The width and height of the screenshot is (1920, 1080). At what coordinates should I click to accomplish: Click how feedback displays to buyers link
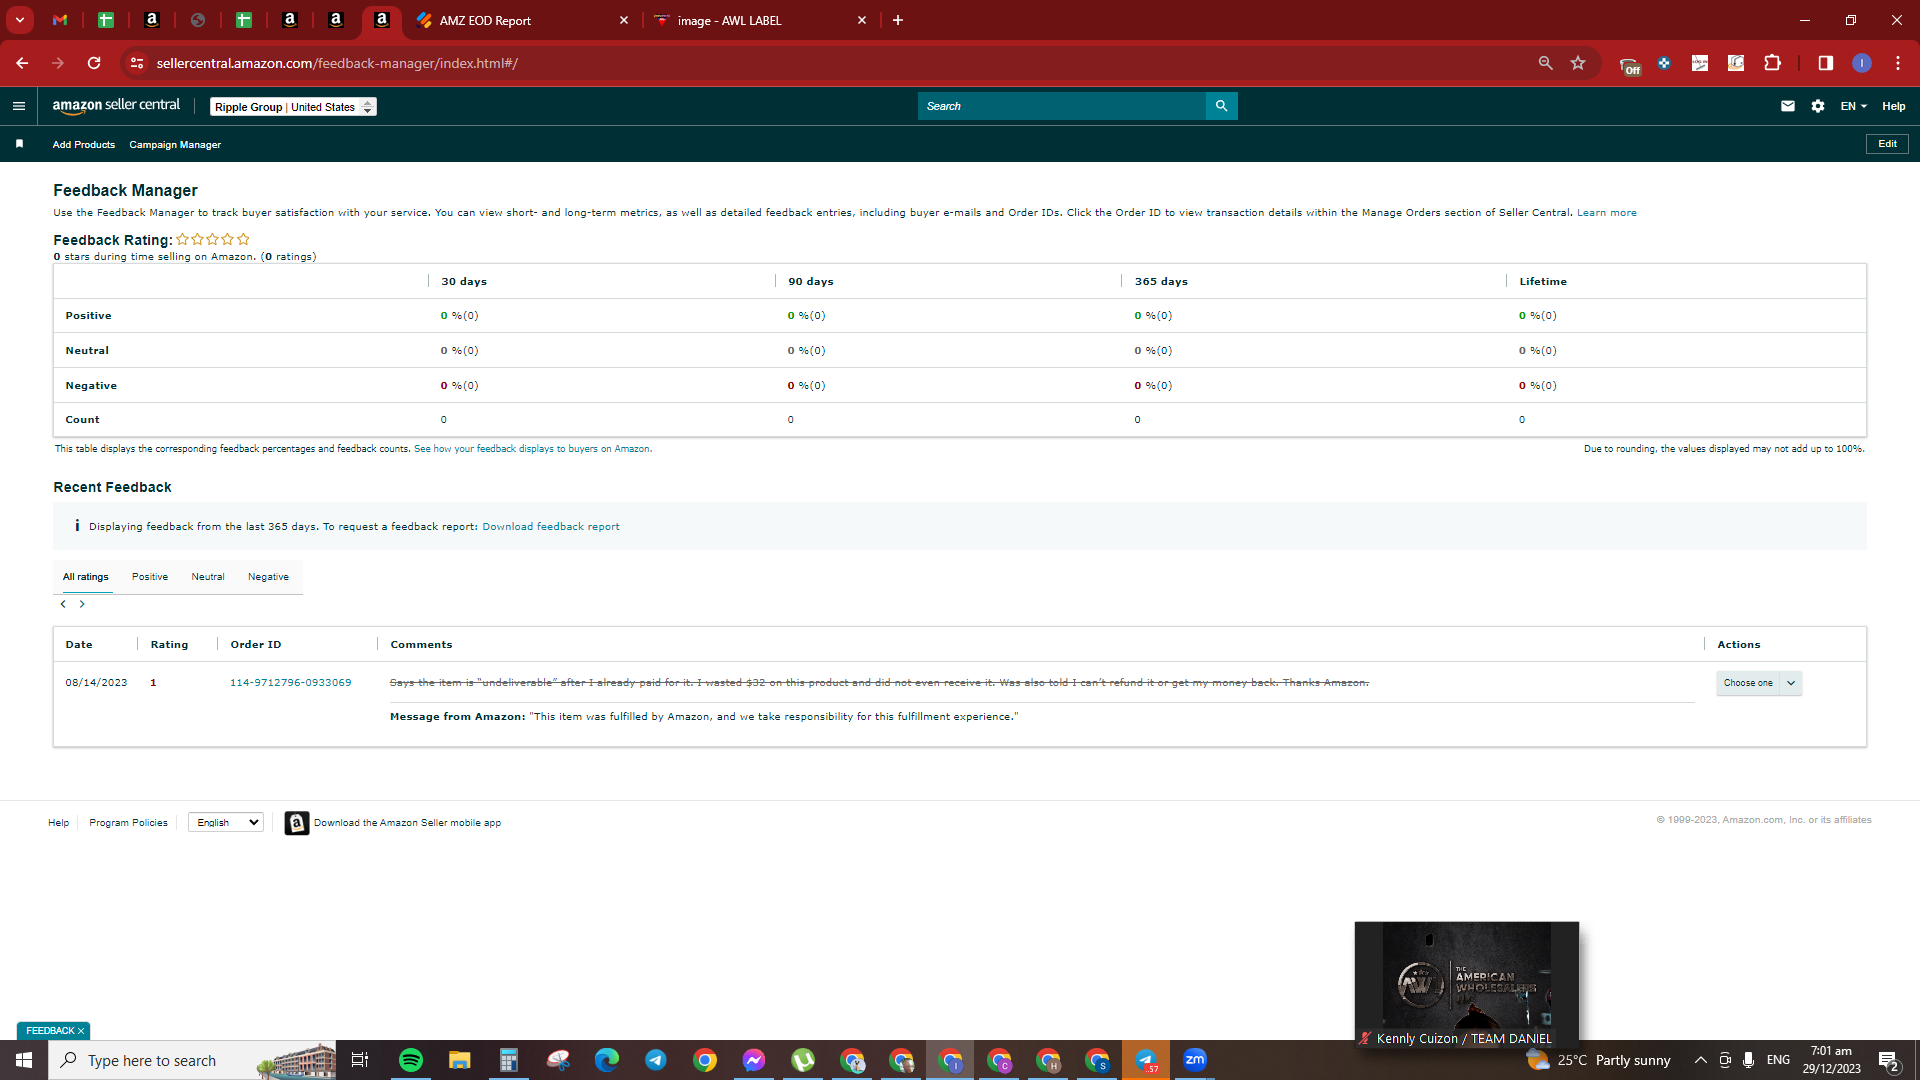(532, 449)
